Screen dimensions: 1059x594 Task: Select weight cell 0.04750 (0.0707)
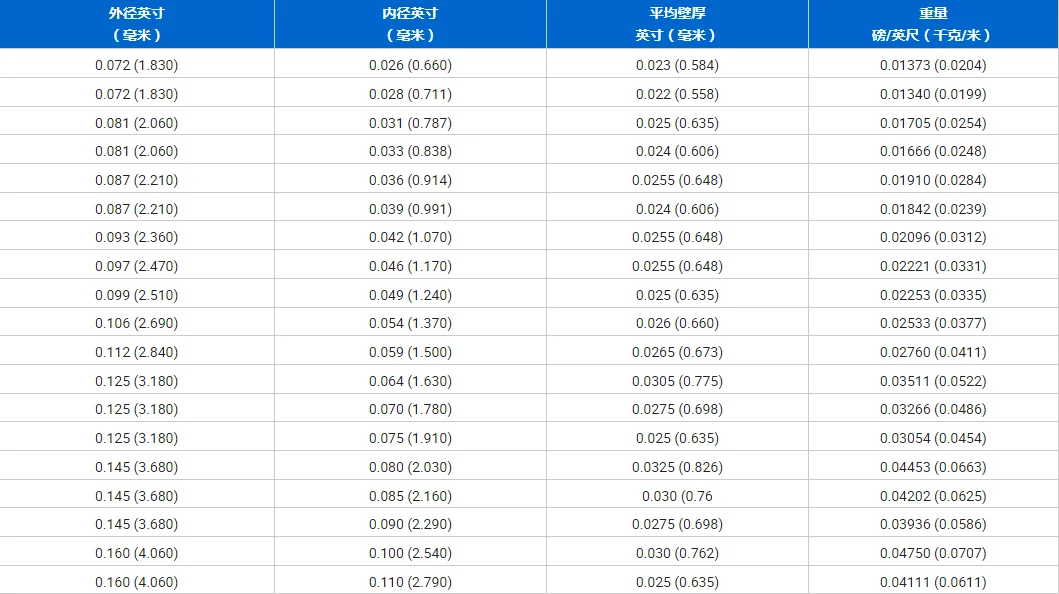pos(932,553)
